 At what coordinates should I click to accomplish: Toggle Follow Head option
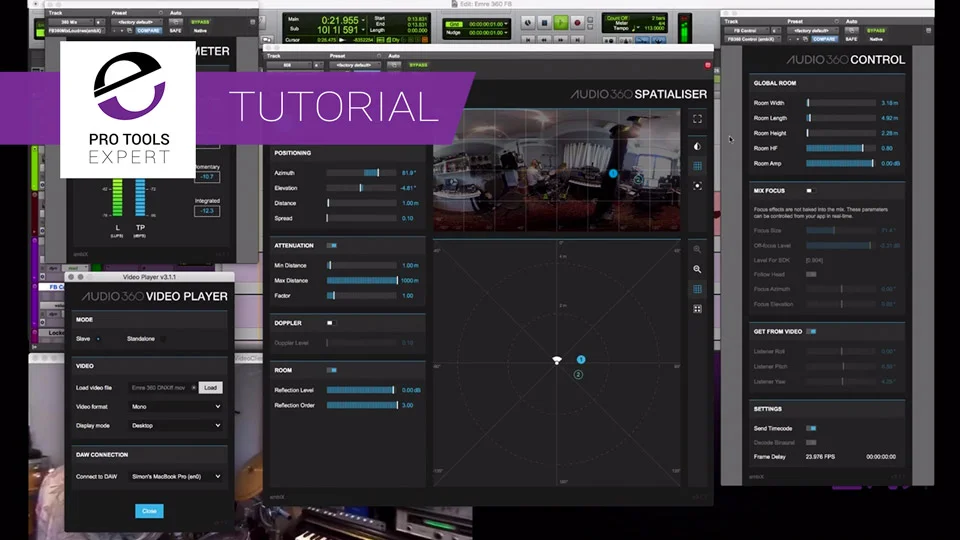[x=811, y=274]
